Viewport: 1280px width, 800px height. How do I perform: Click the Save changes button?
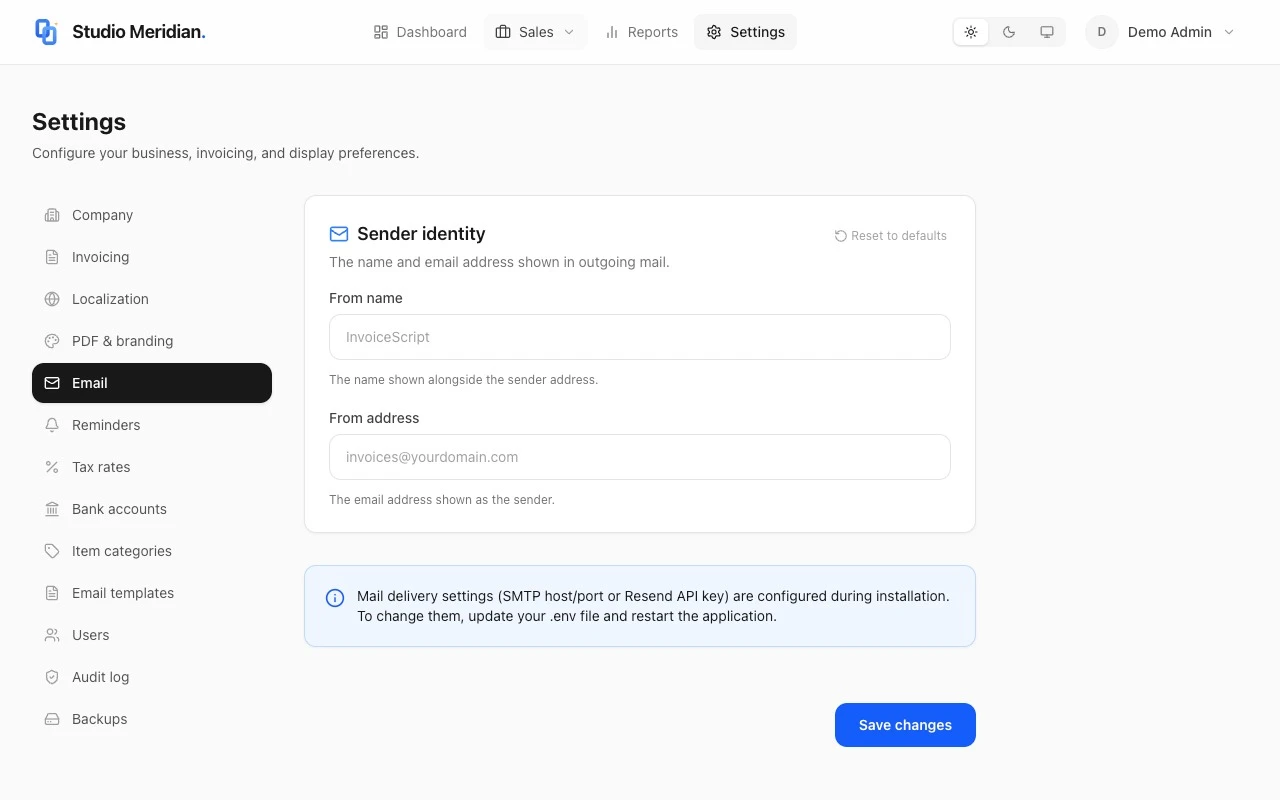(905, 725)
